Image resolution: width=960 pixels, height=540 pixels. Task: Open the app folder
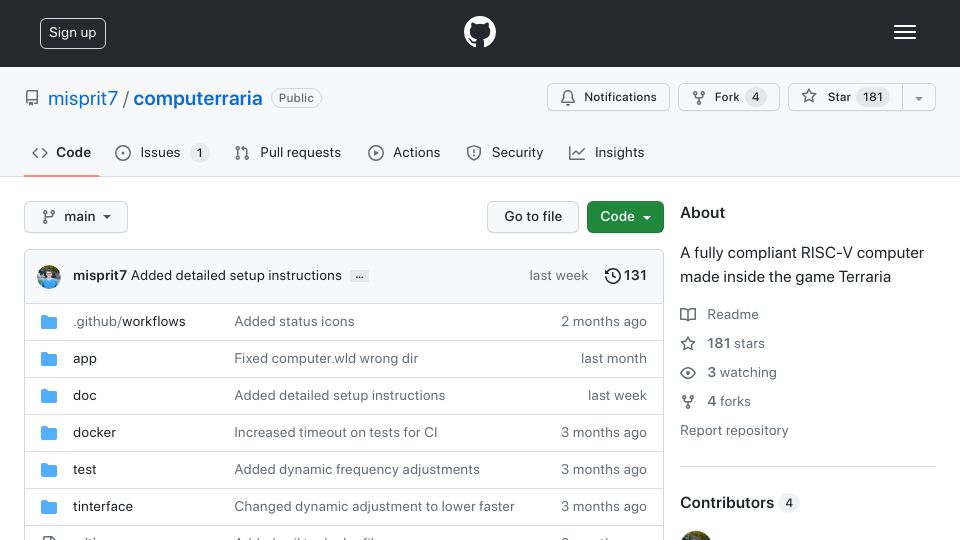pyautogui.click(x=84, y=359)
